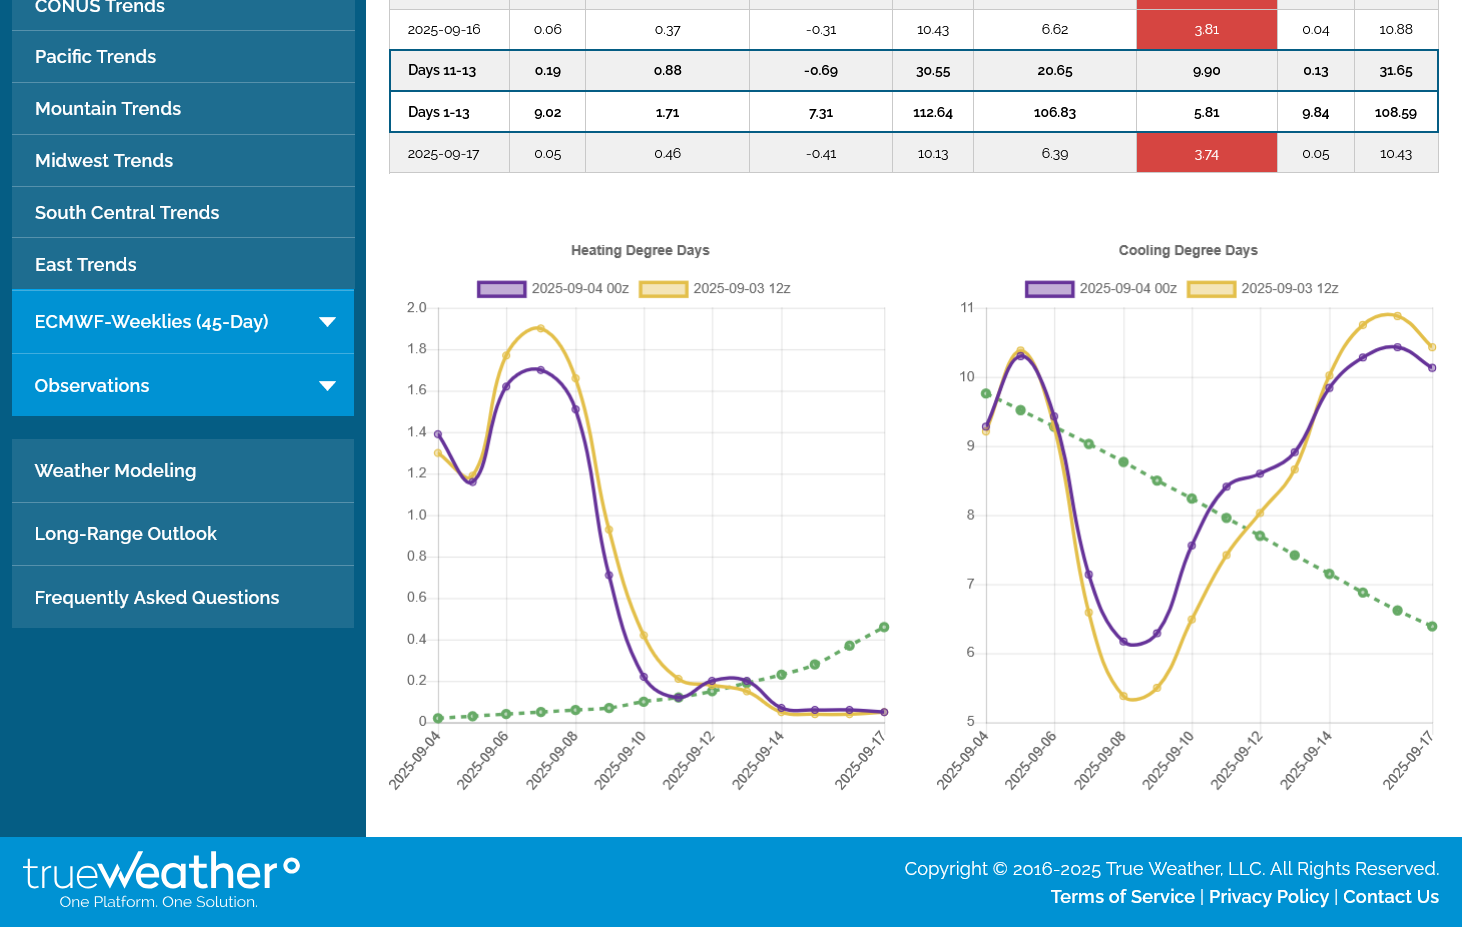Screen dimensions: 1463x927
Task: Open the Long-Range Outlook page
Action: tap(126, 534)
